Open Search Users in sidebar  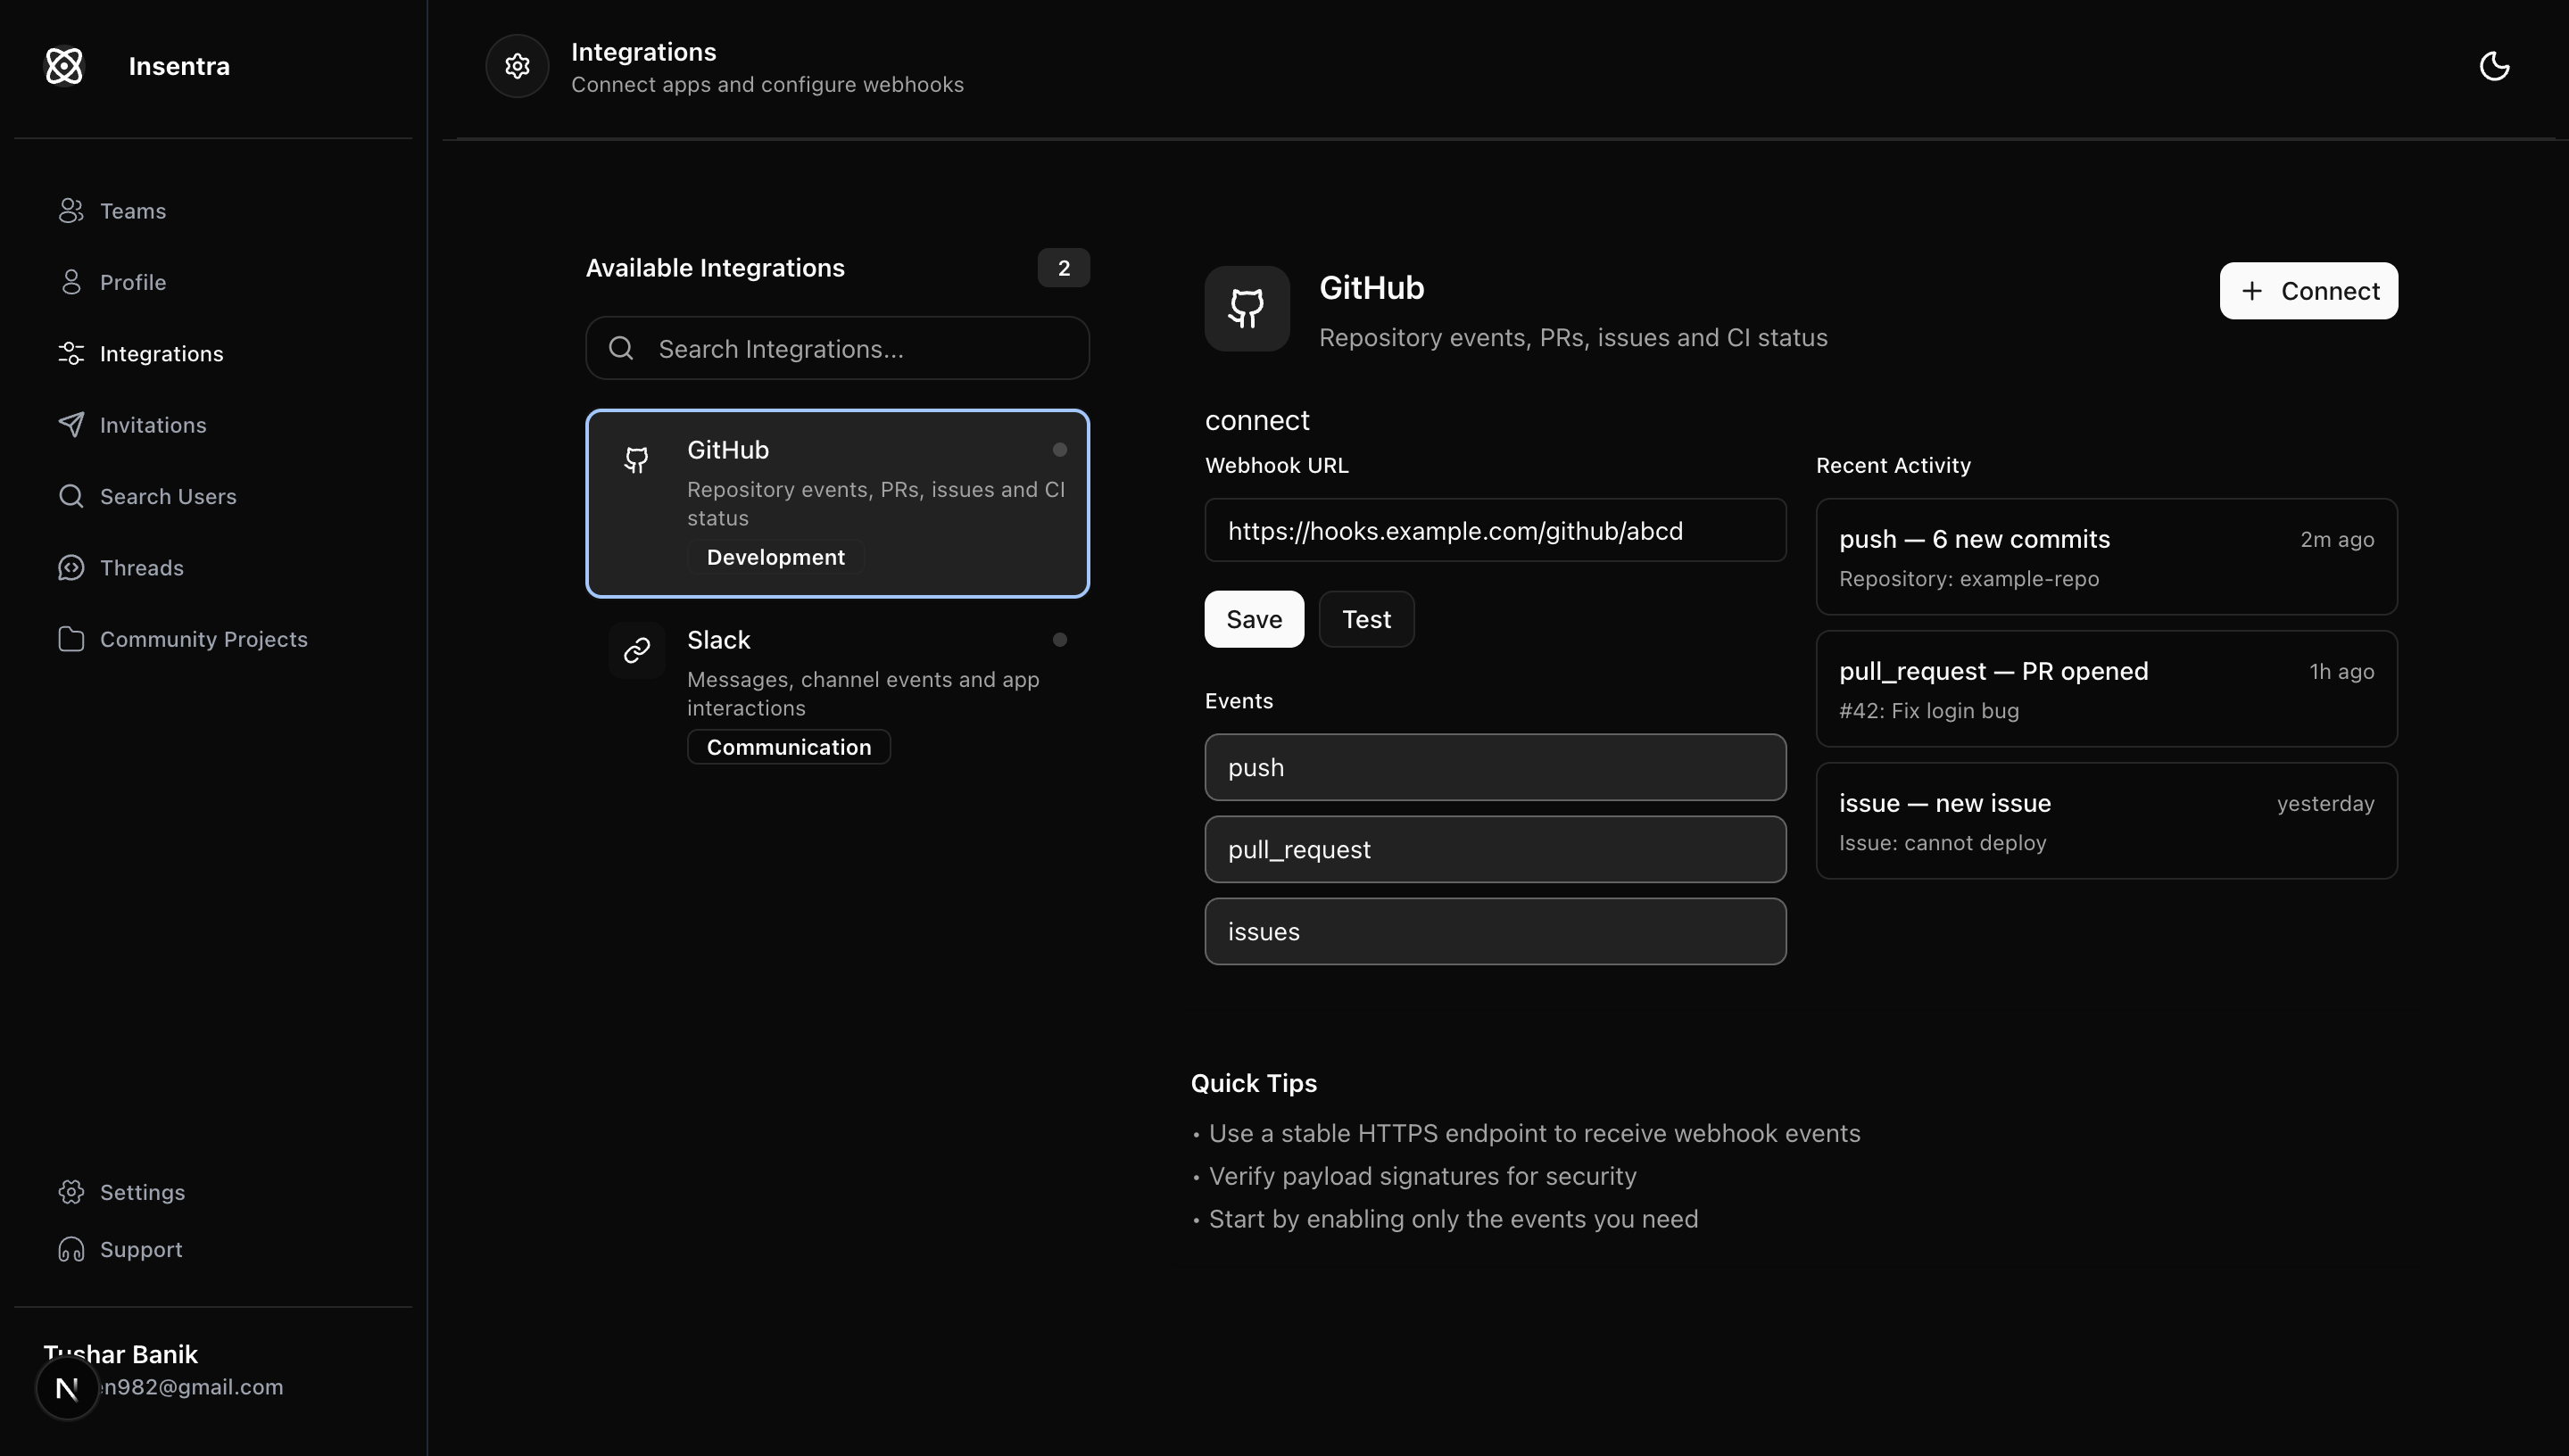[x=168, y=496]
